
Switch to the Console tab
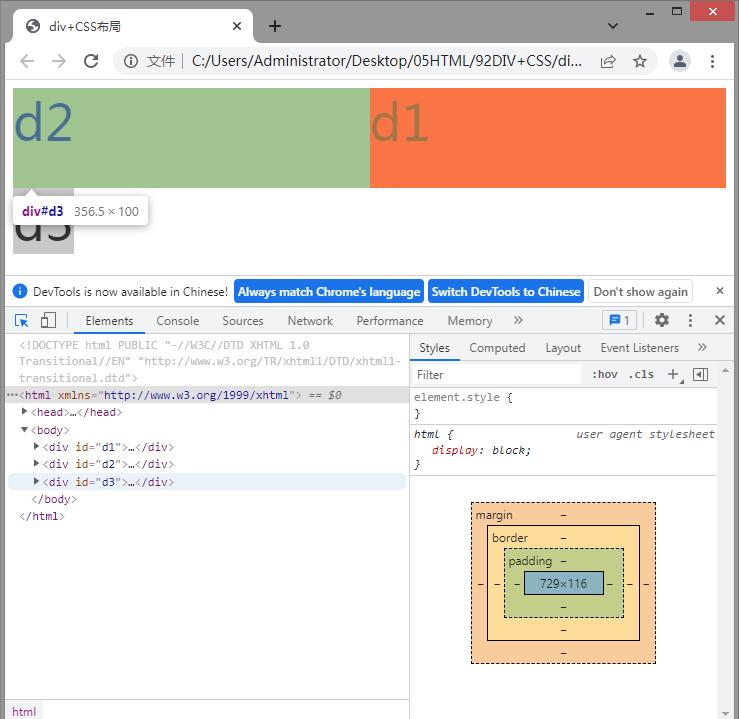click(x=177, y=321)
